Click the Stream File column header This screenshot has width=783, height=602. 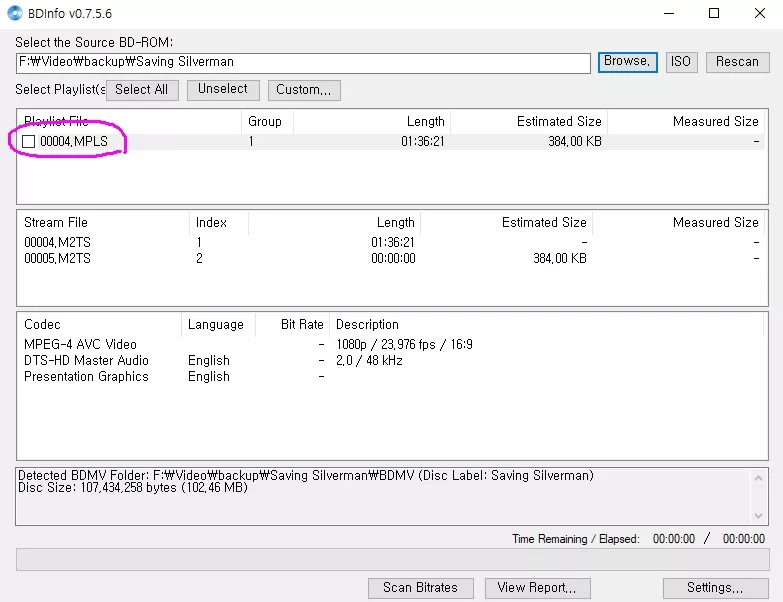[x=104, y=223]
